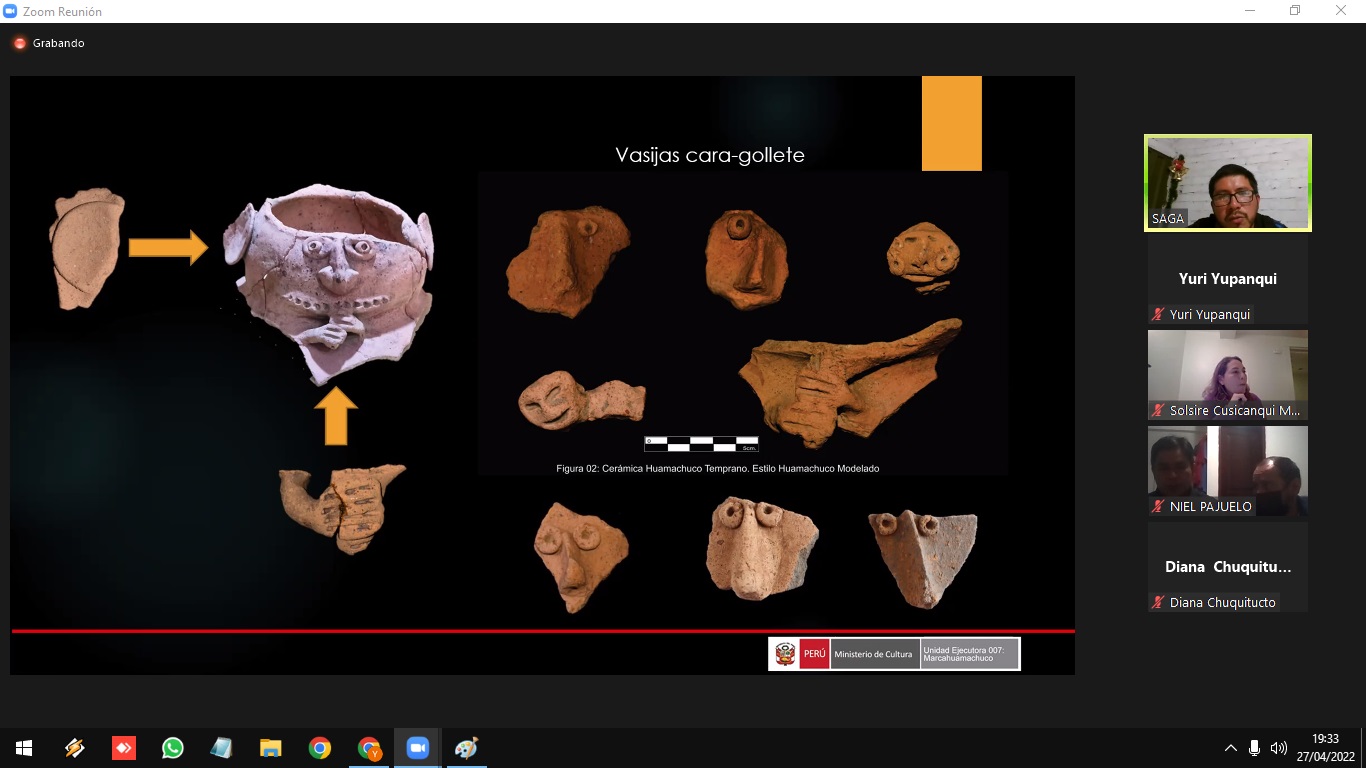Open WhatsApp from the taskbar

click(x=172, y=748)
